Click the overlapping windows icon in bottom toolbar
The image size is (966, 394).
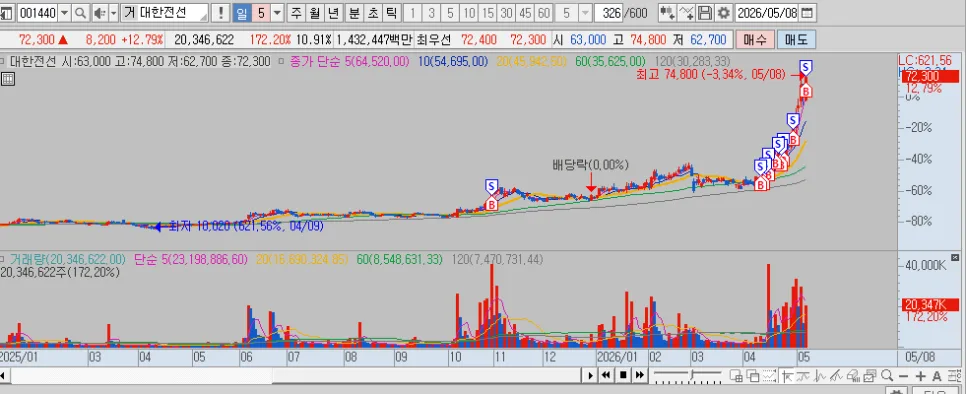[753, 375]
